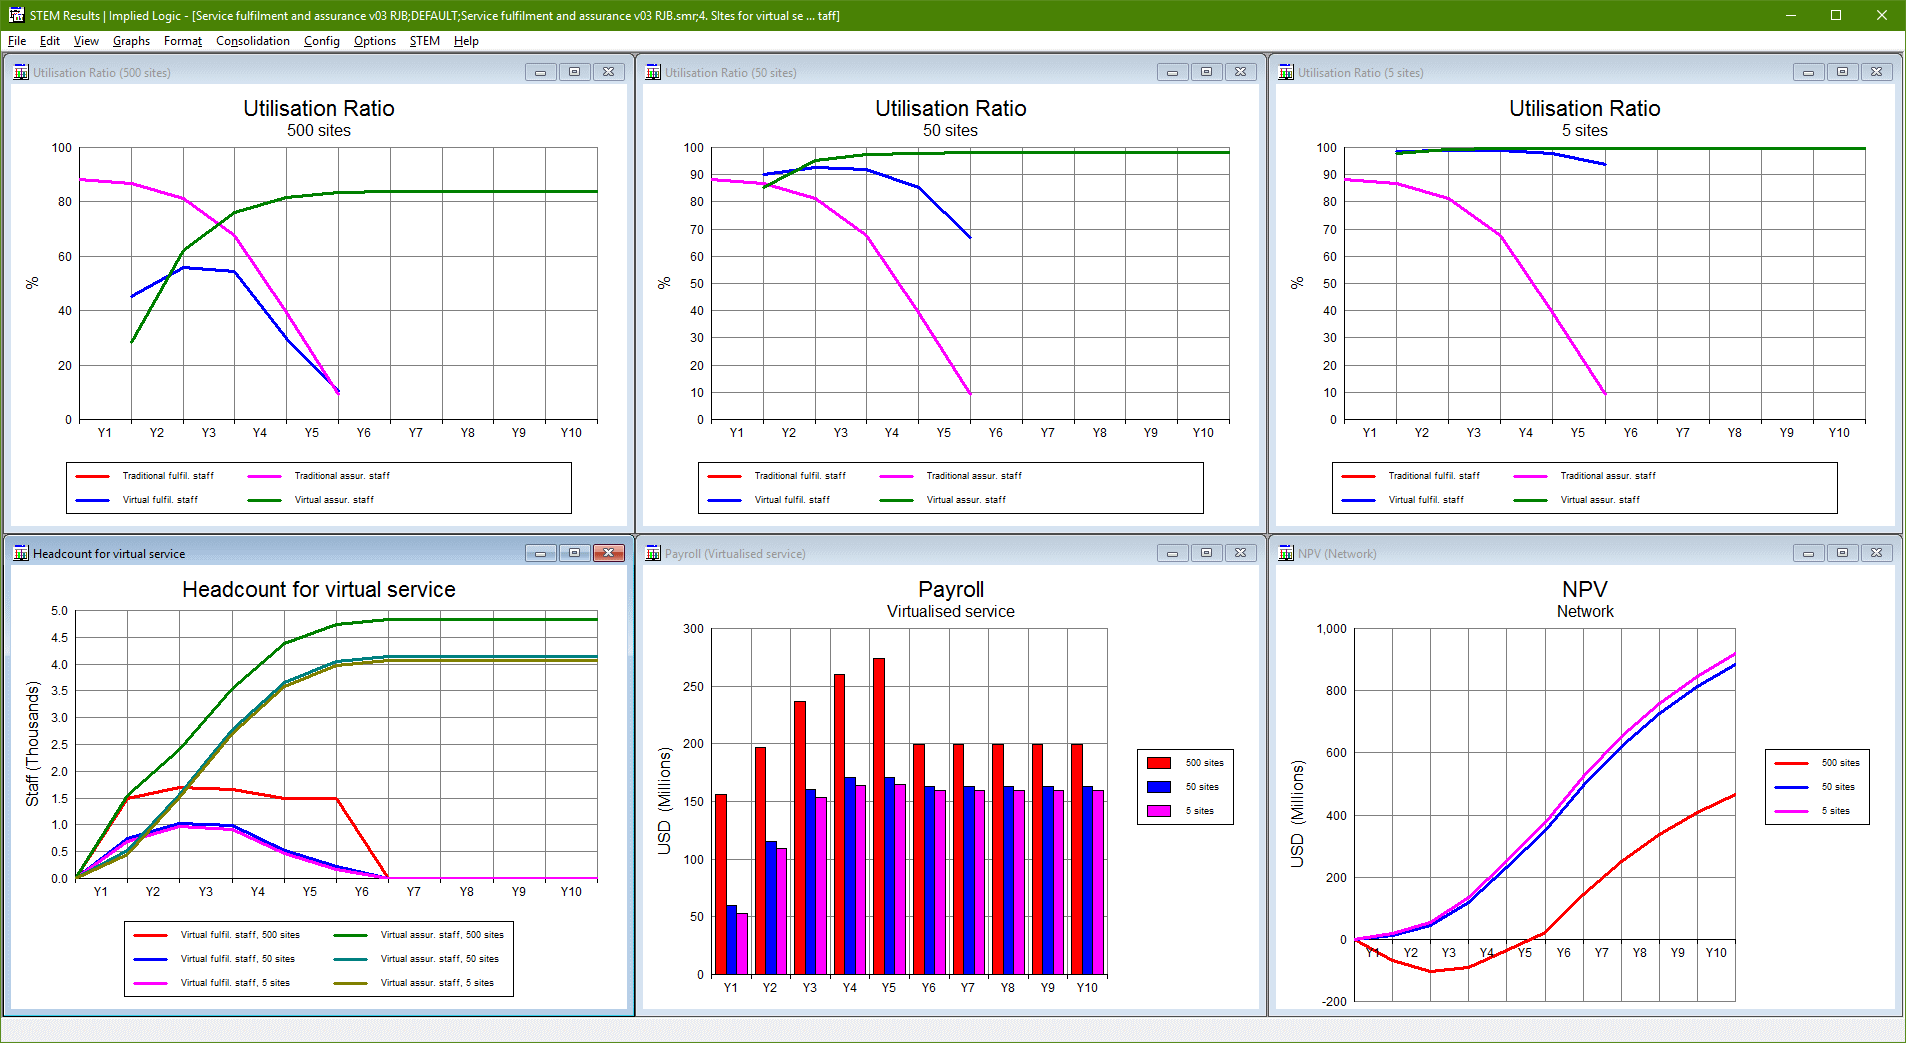Click the NPV (Network) window icon

pyautogui.click(x=1286, y=553)
